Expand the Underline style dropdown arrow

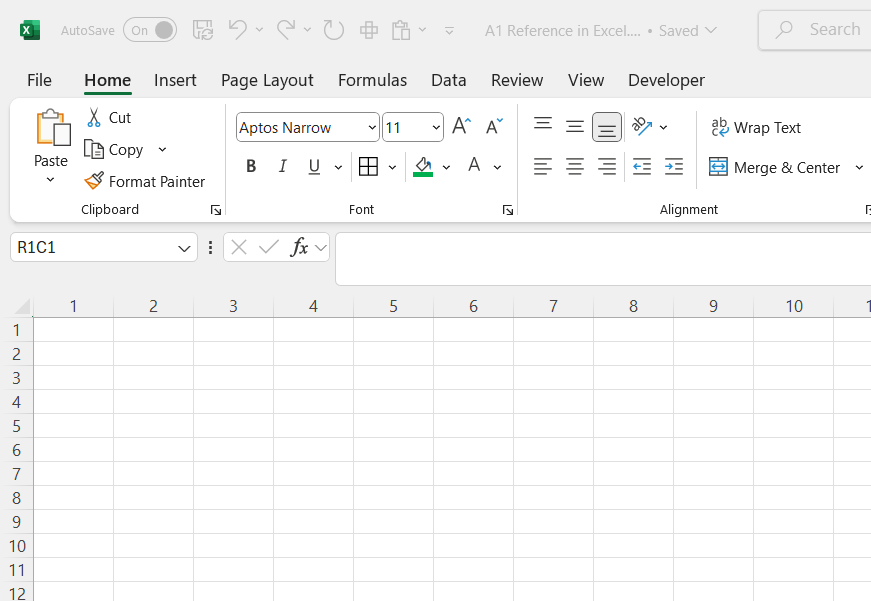(x=338, y=167)
